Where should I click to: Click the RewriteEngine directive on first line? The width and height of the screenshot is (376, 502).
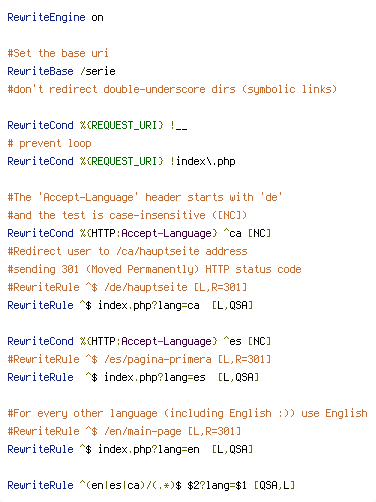tap(46, 17)
